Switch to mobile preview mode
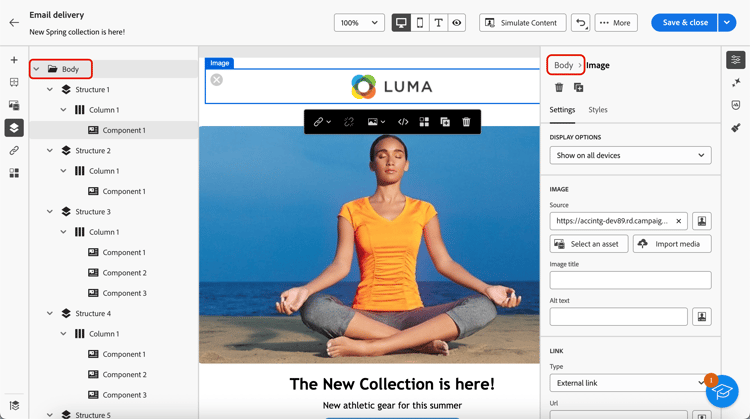The height and width of the screenshot is (419, 750). click(x=420, y=22)
